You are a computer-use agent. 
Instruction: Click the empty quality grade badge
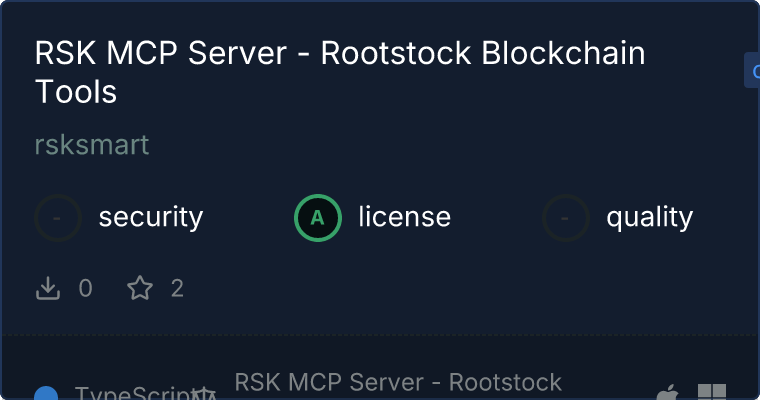click(566, 218)
